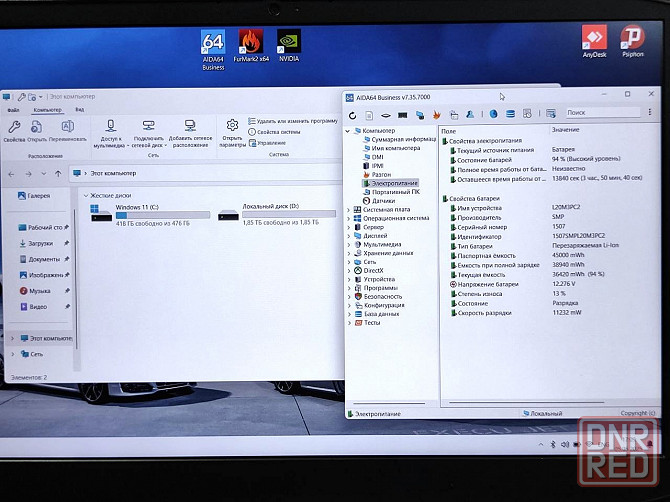Click AIDA64 user profile toolbar icon
Viewport: 670px width, 502px height.
point(470,114)
